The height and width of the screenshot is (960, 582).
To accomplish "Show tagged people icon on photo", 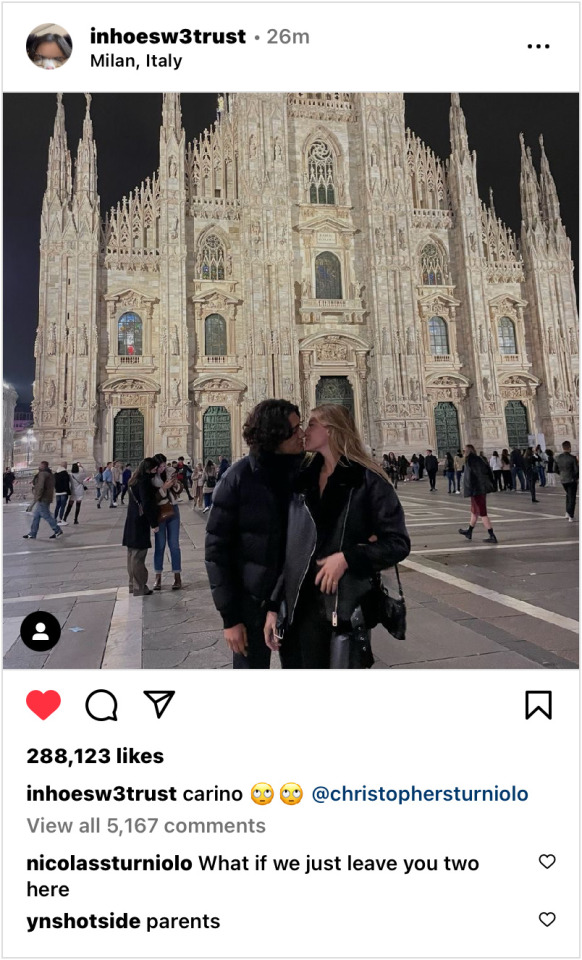I will click(x=40, y=631).
